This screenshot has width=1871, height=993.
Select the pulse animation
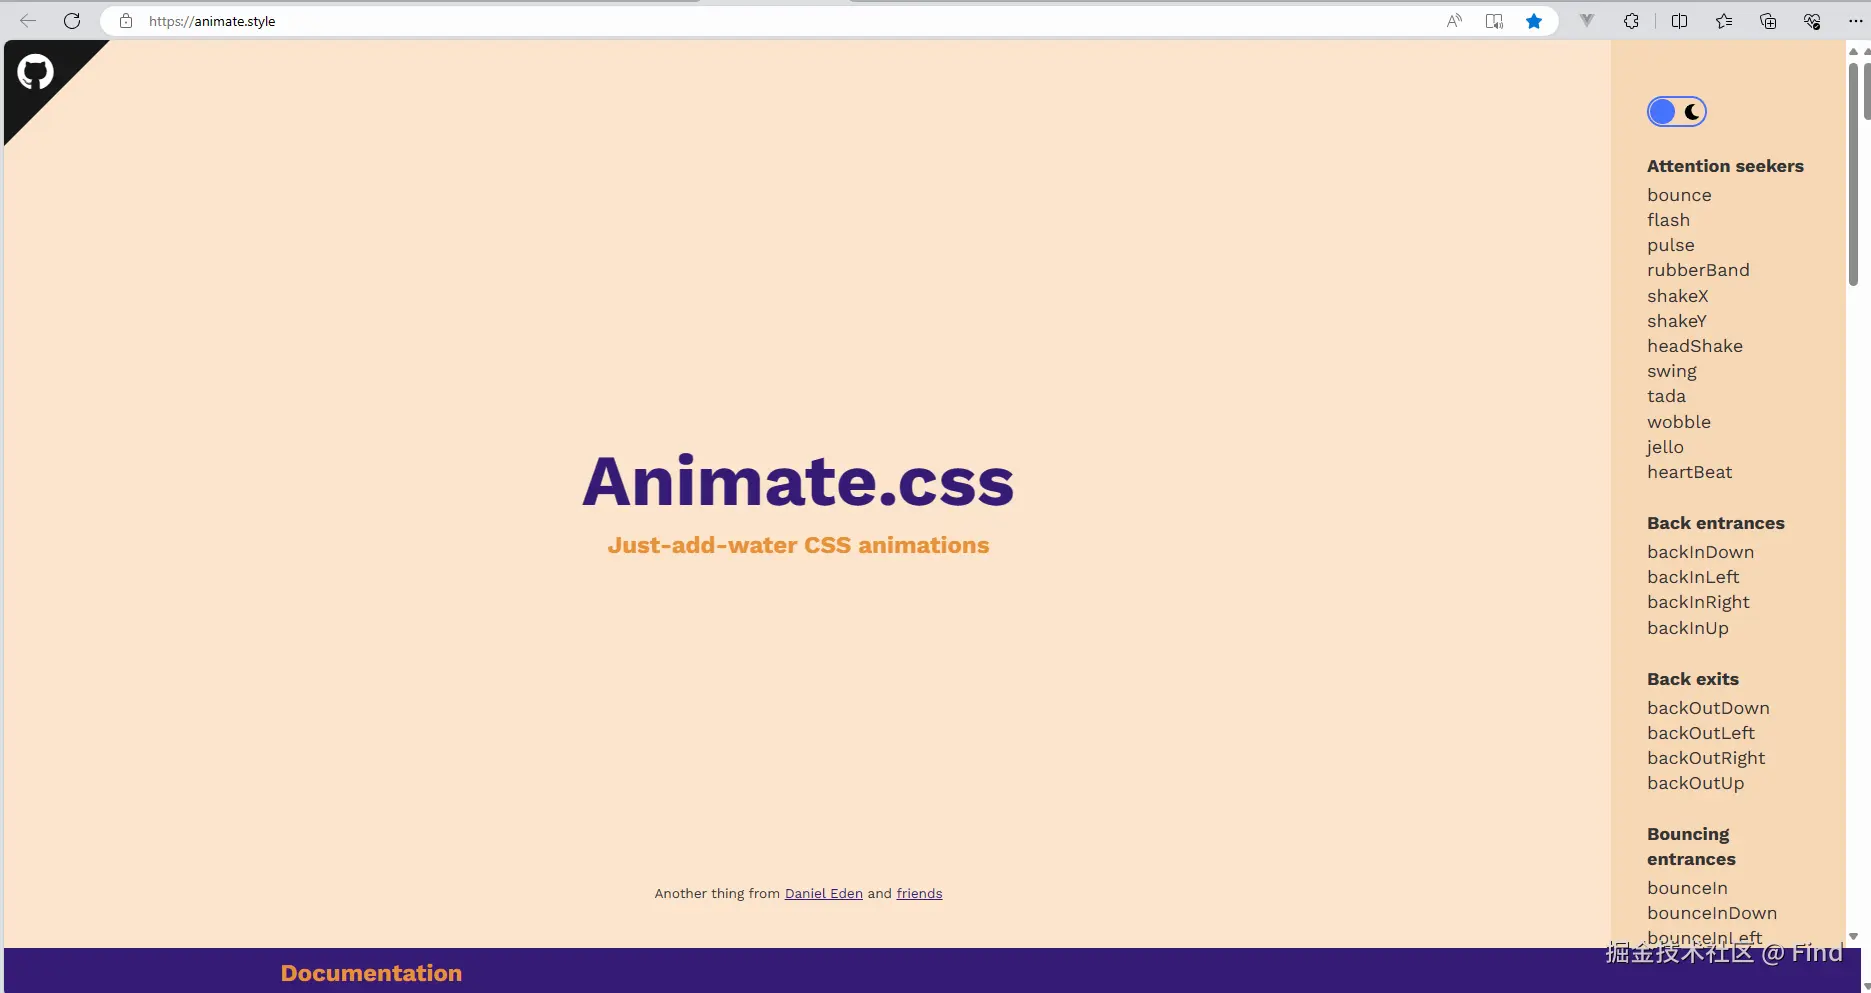point(1671,245)
